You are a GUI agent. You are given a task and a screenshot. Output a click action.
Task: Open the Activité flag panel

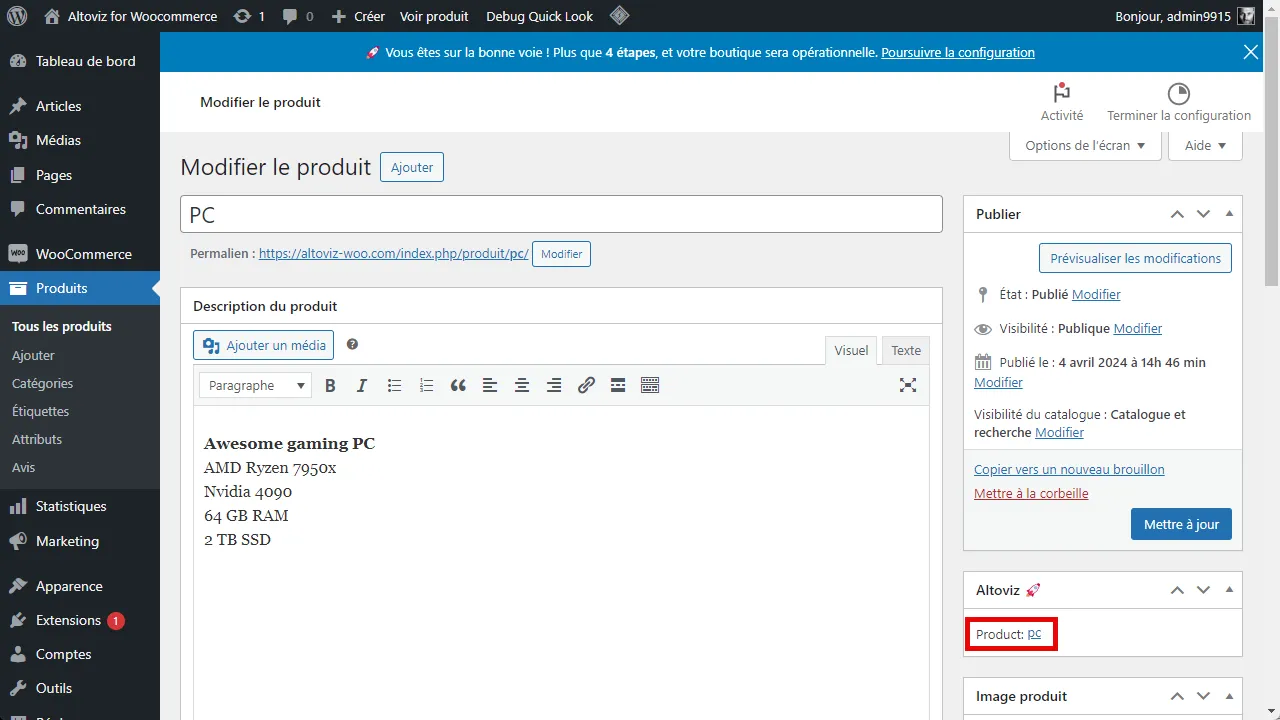(1062, 102)
